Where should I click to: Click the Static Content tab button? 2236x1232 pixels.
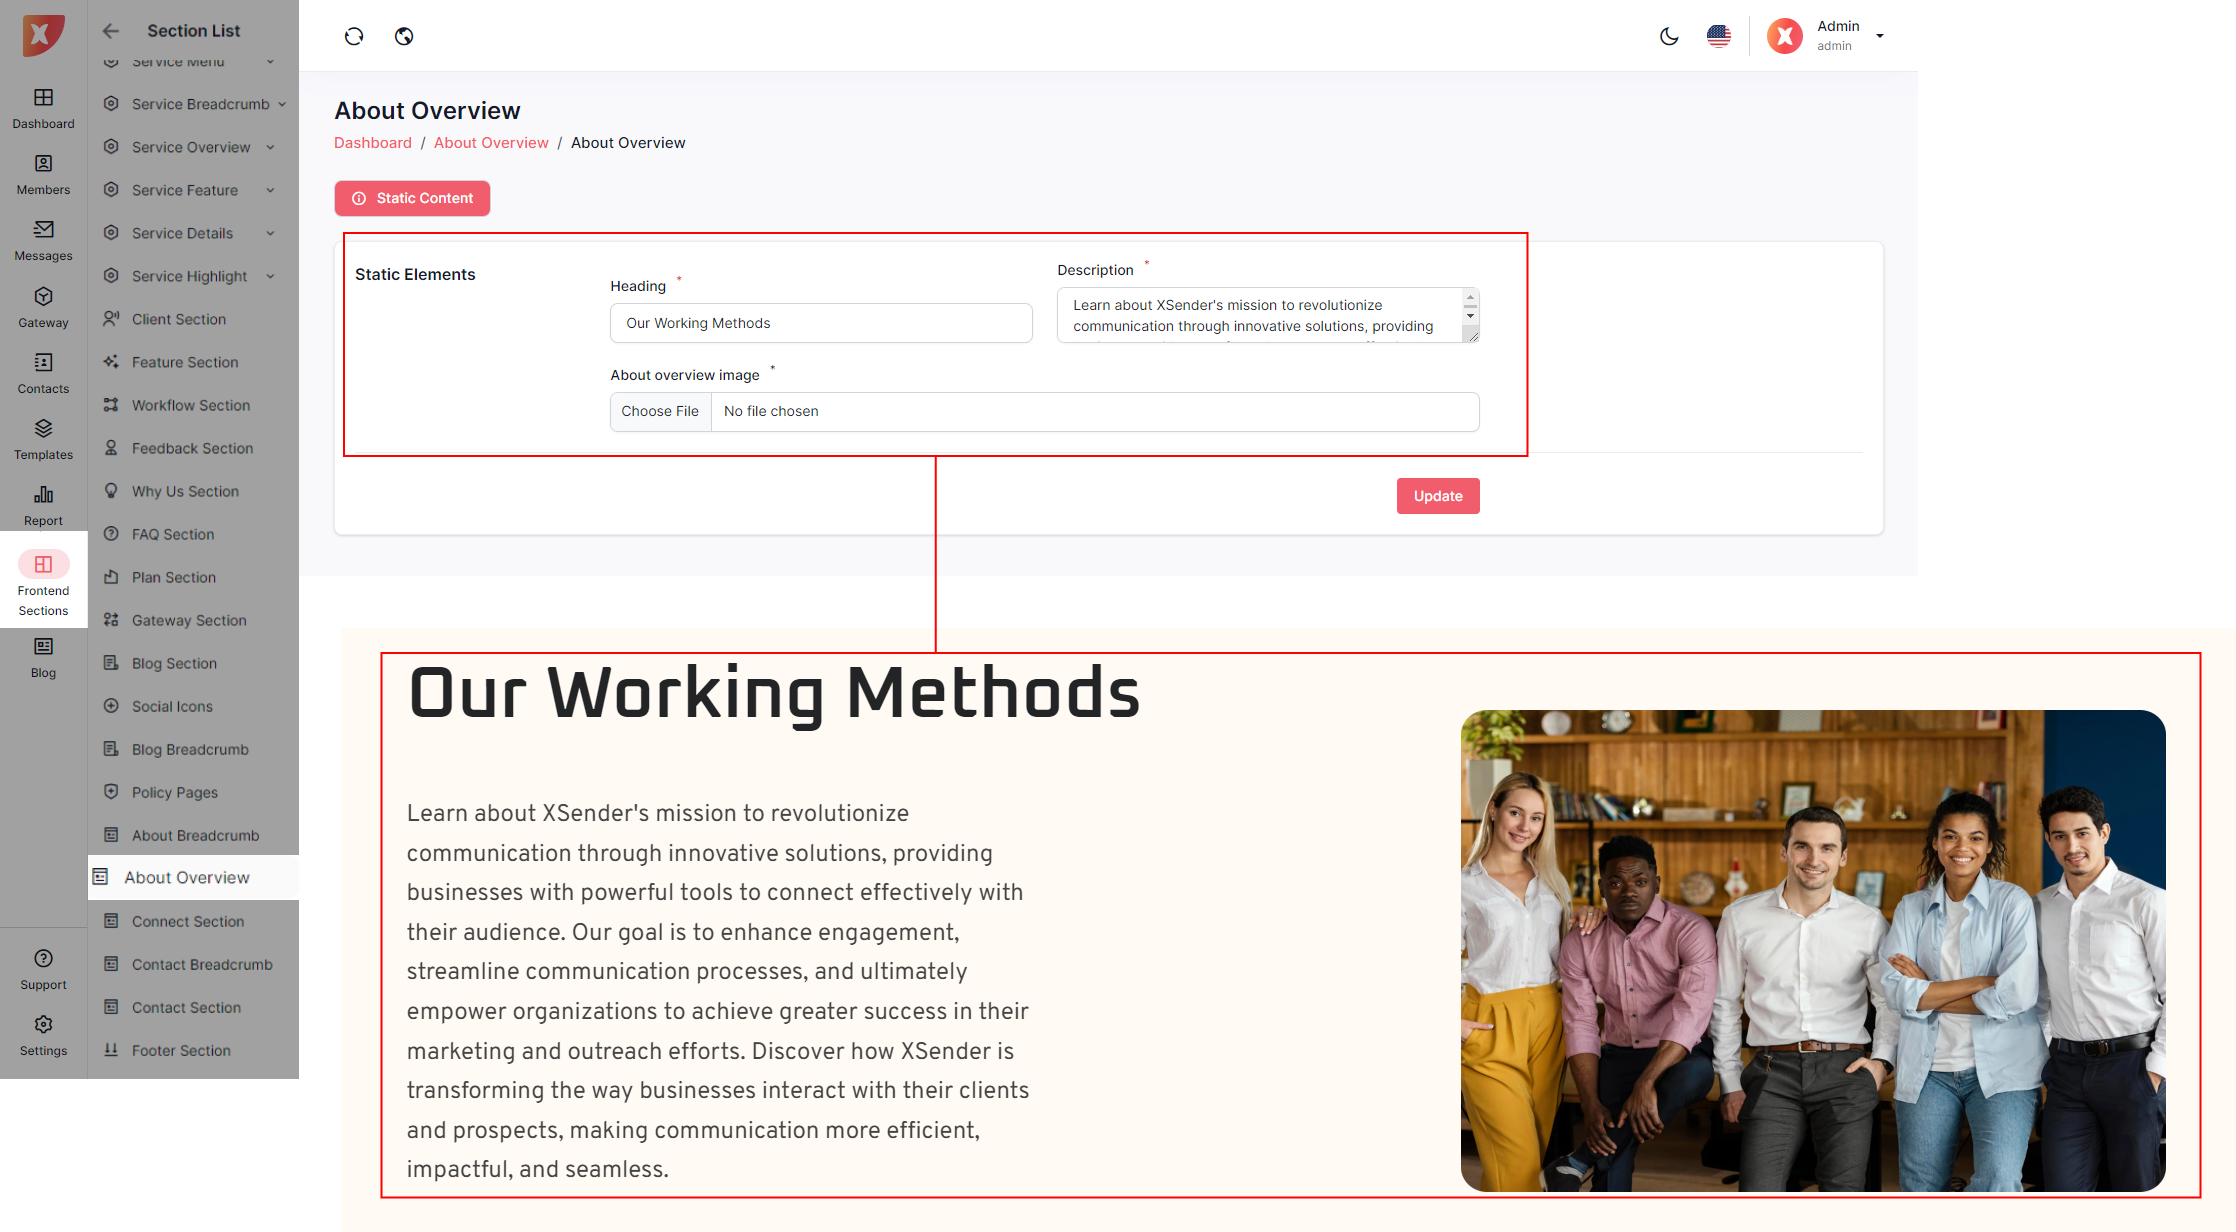point(412,198)
